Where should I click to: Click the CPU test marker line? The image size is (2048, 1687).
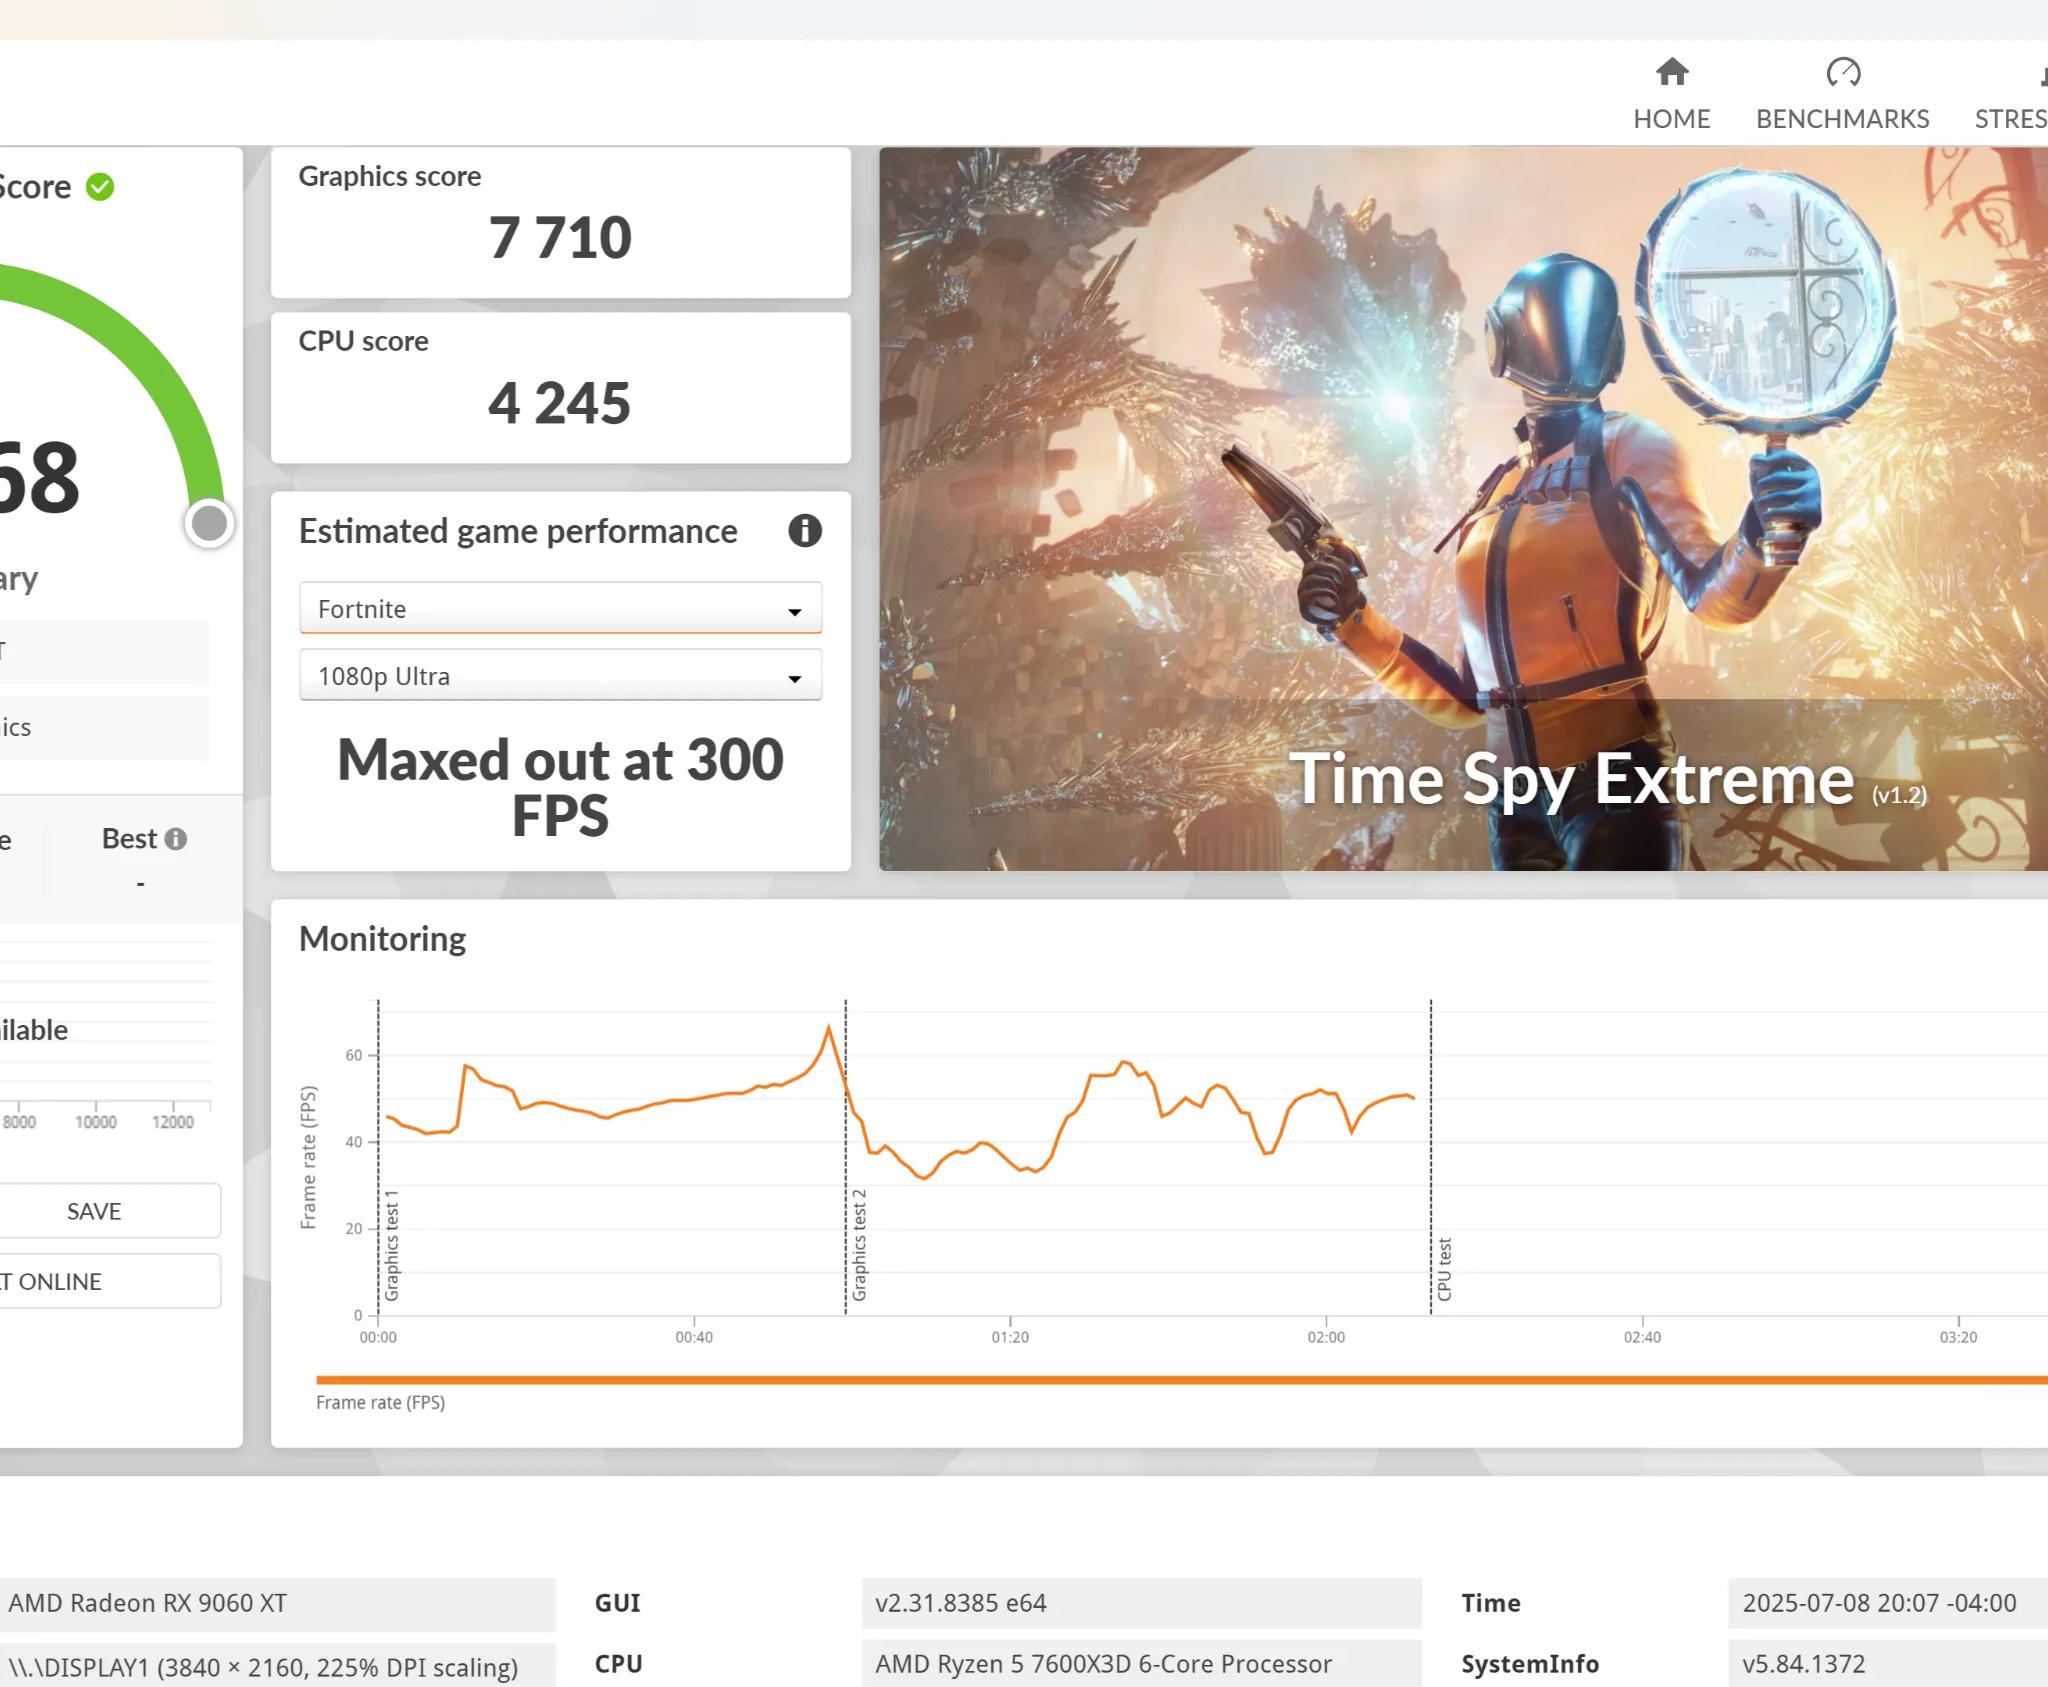pos(1431,1157)
